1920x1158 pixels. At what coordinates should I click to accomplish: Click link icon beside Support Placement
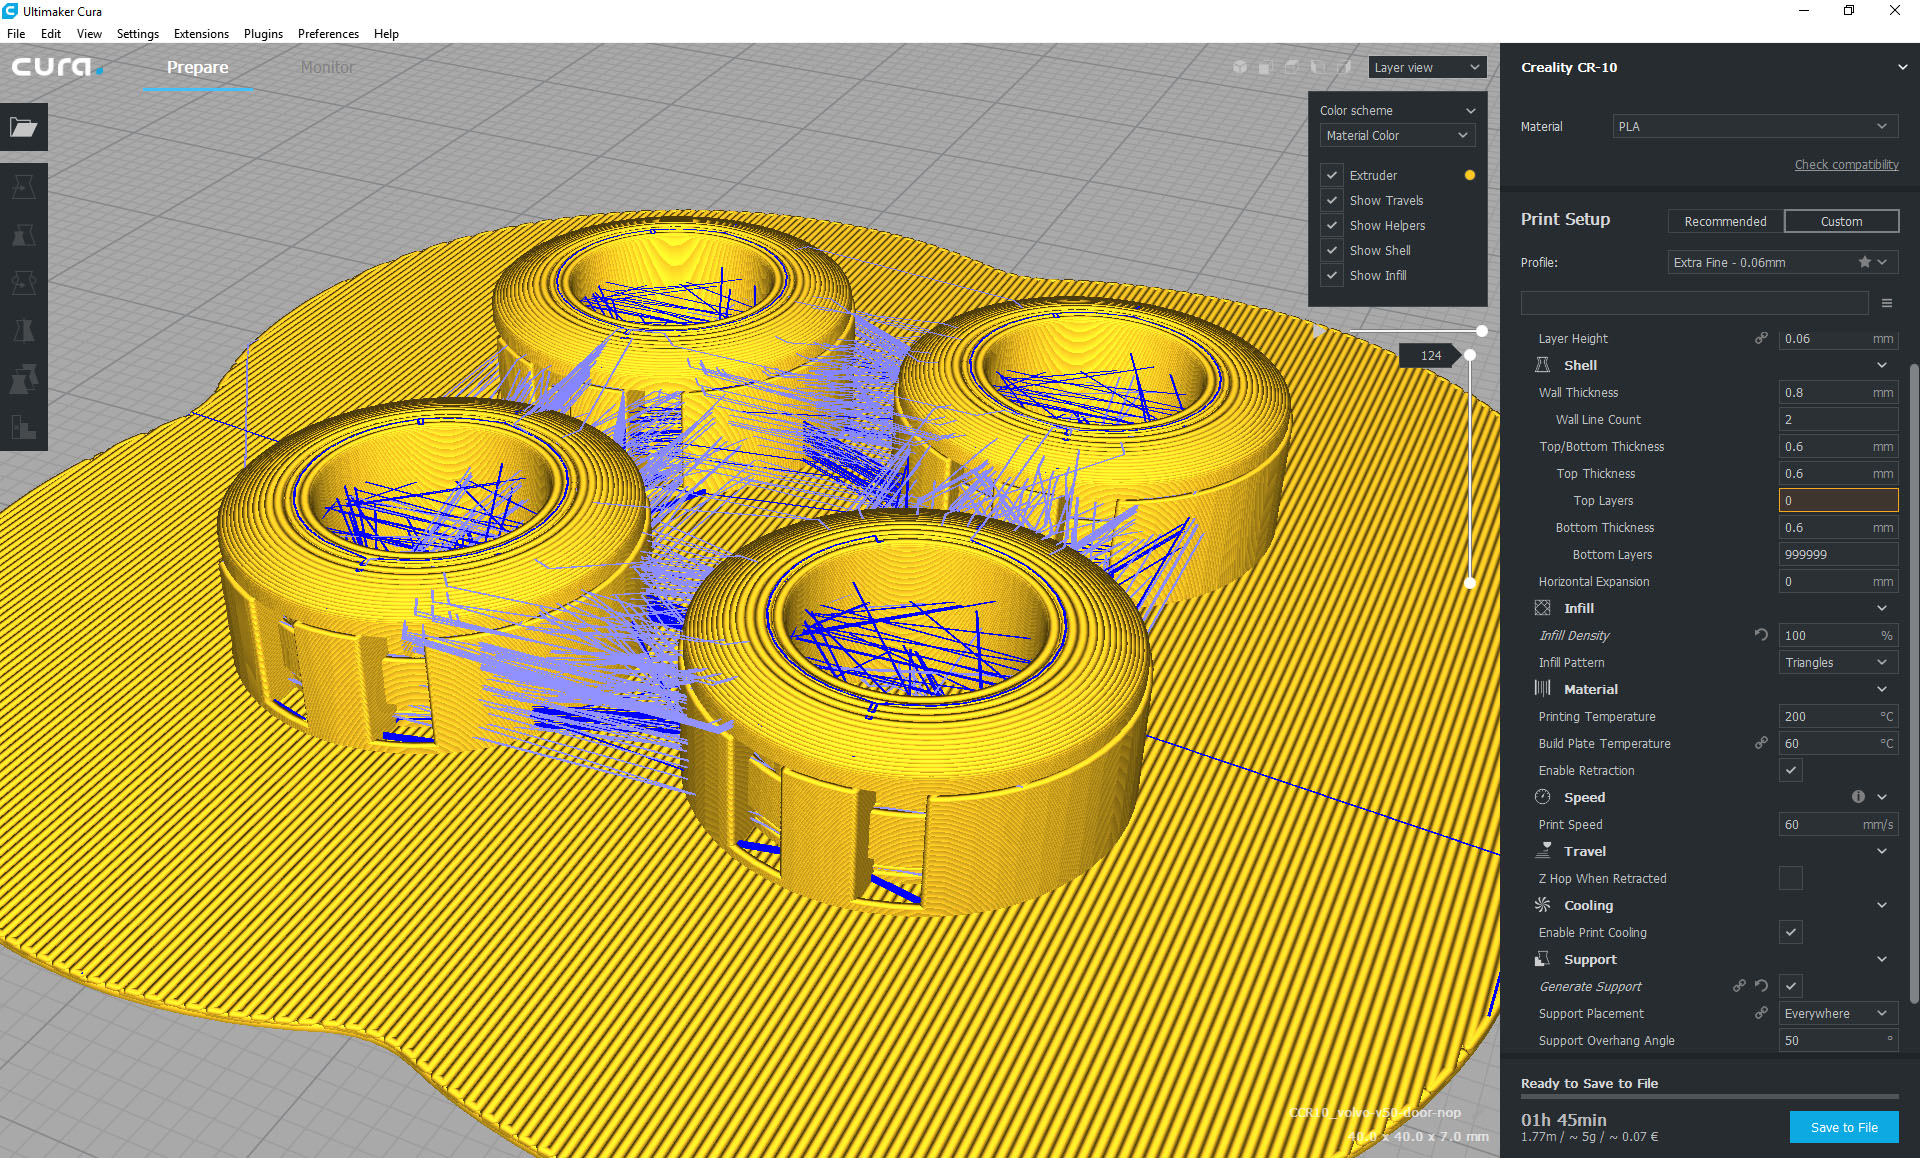tap(1761, 1013)
